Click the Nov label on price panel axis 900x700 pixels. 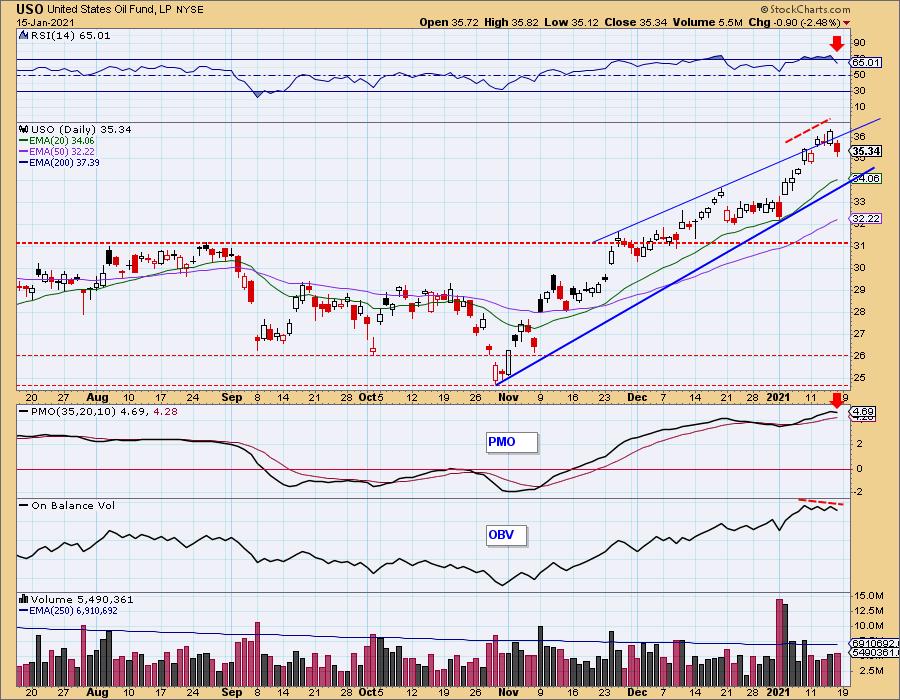[509, 397]
